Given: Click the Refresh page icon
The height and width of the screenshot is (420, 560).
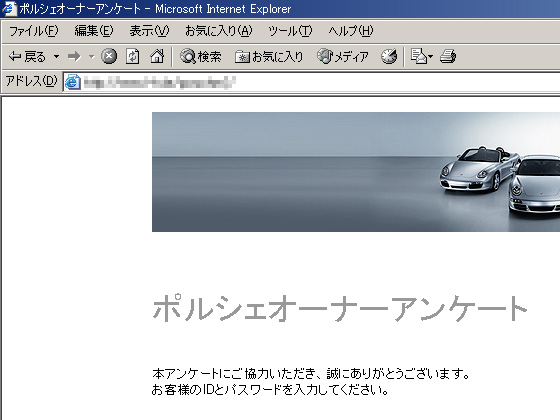Looking at the screenshot, I should (132, 56).
